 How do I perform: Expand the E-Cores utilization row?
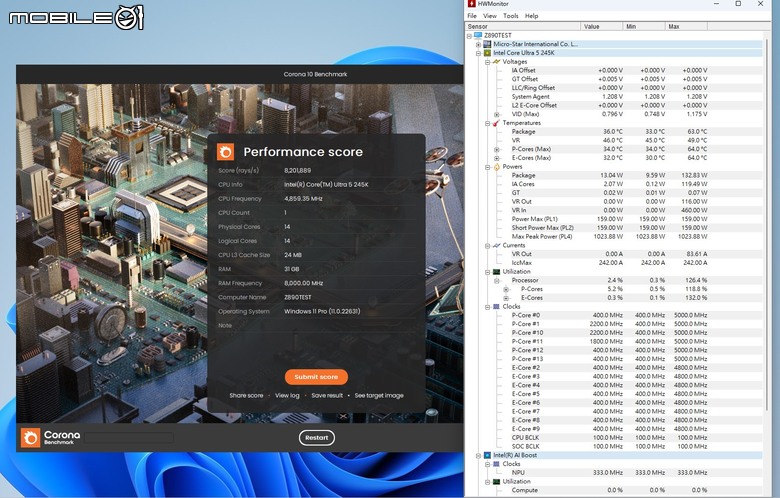506,298
